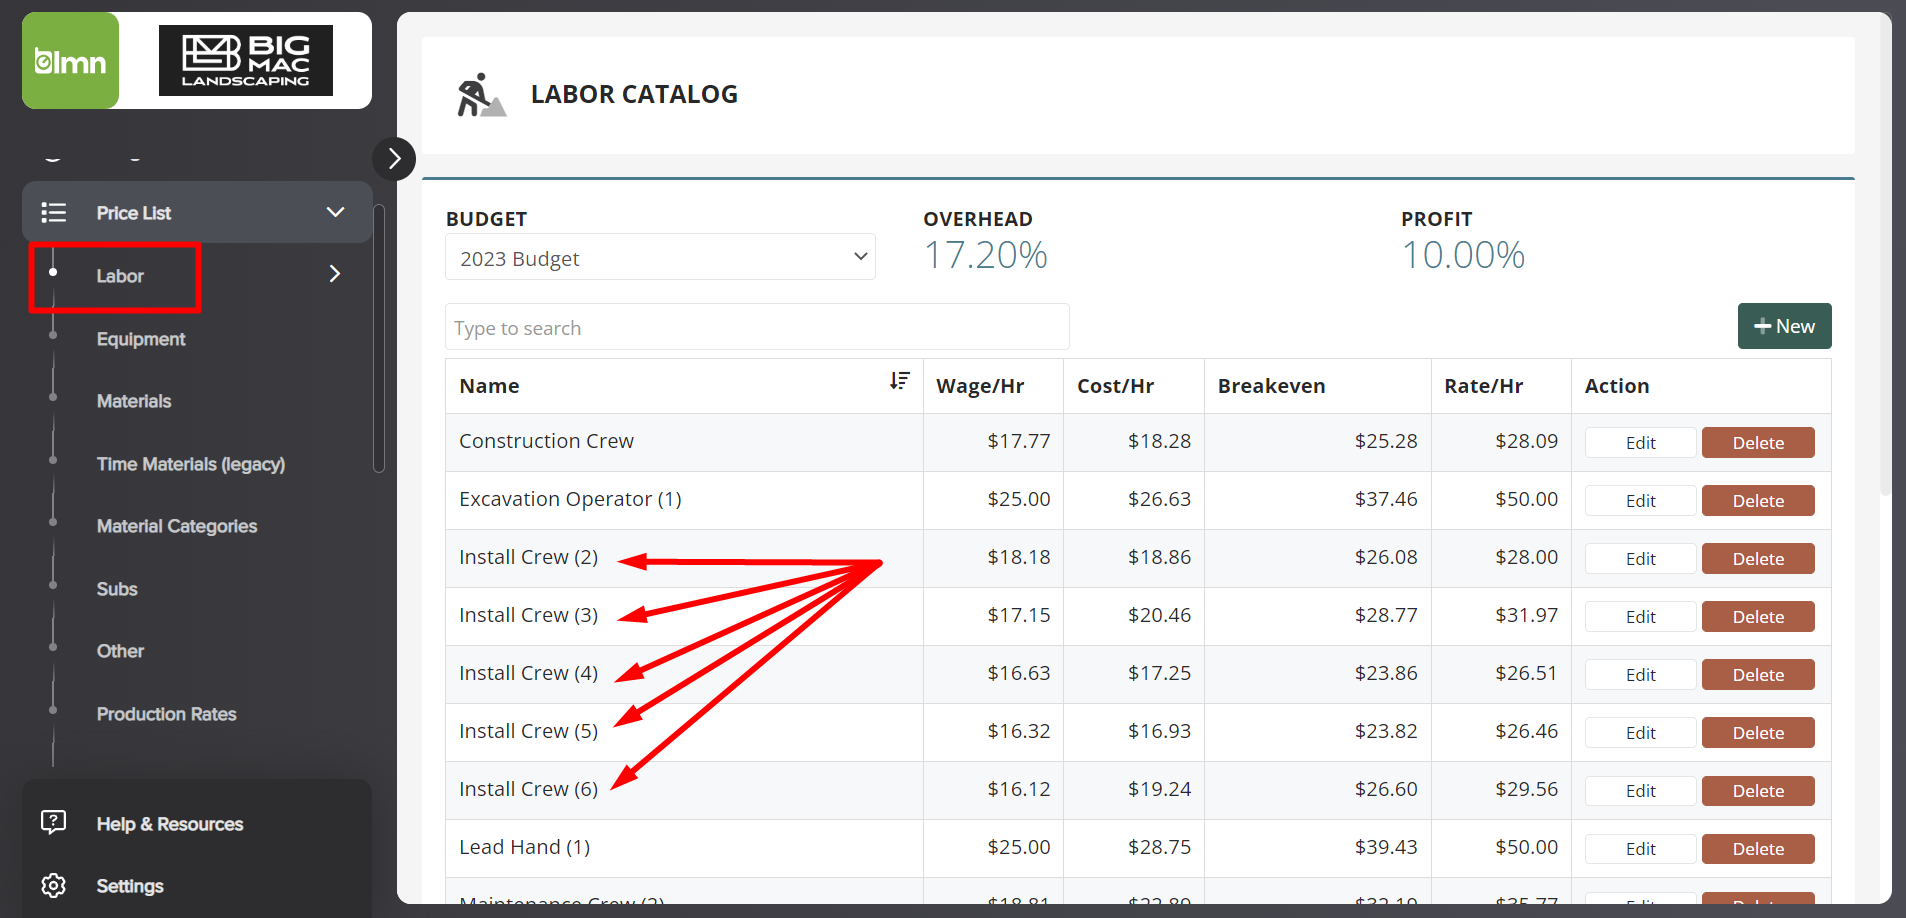Screen dimensions: 1906x918
Task: Delete the Install Crew (4) row
Action: point(1758,675)
